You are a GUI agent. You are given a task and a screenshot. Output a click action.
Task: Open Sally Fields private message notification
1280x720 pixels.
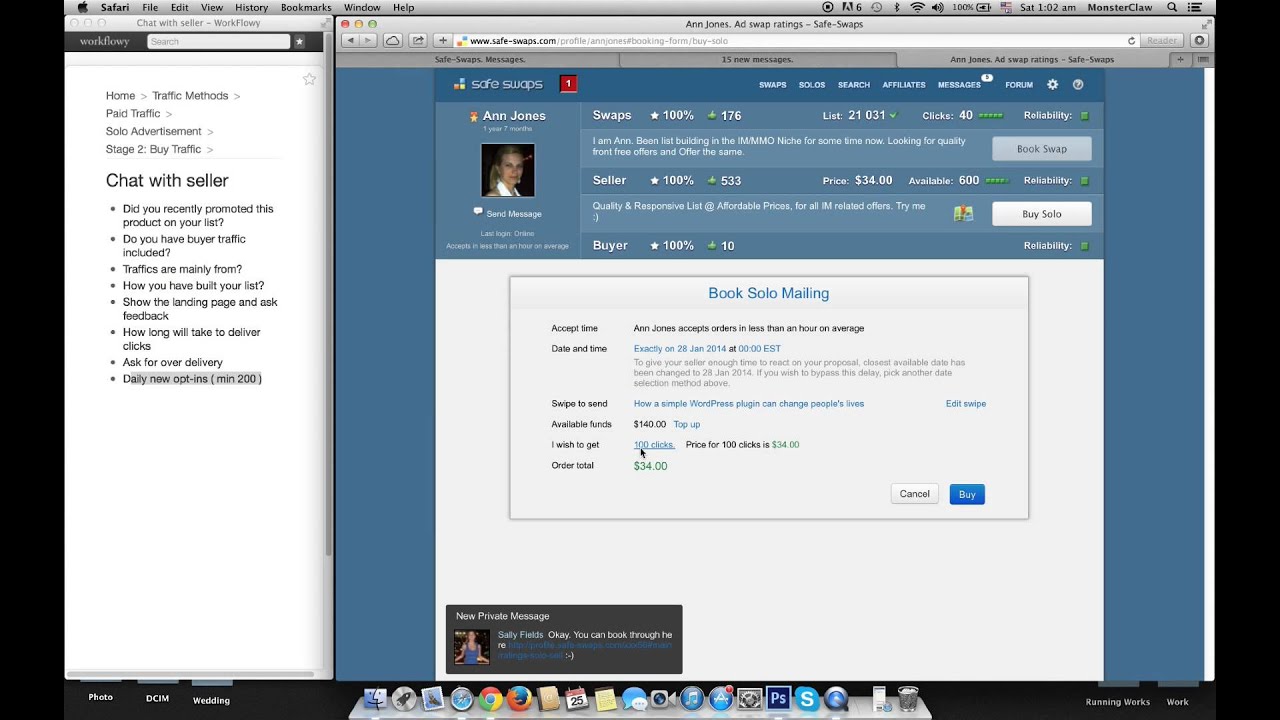click(x=564, y=639)
